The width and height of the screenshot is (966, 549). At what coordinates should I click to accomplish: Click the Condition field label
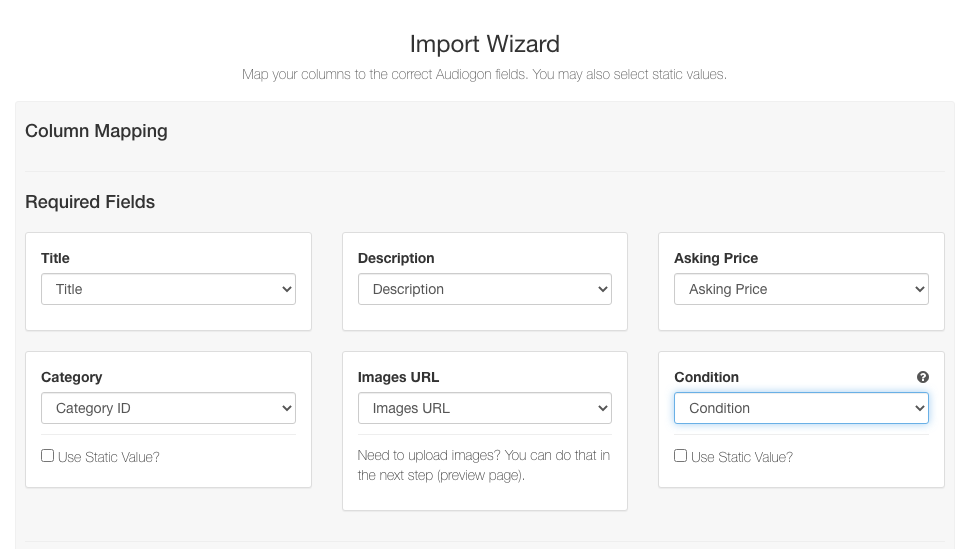(x=706, y=377)
